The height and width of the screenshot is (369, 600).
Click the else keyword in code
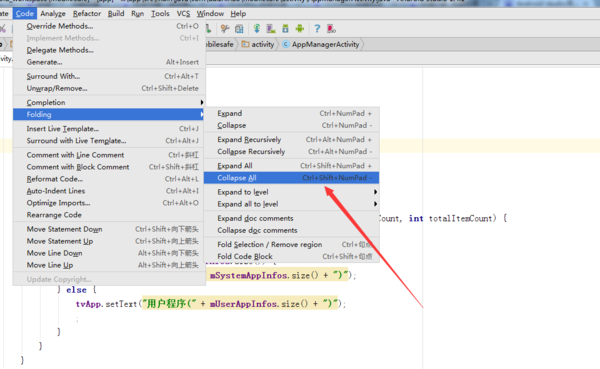click(x=77, y=290)
